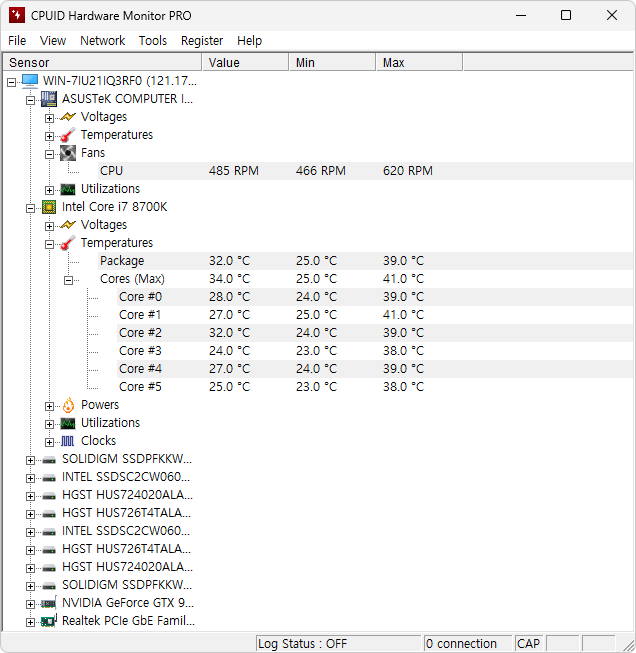Click the fan icon beside Fans
The width and height of the screenshot is (636, 653).
coord(67,153)
